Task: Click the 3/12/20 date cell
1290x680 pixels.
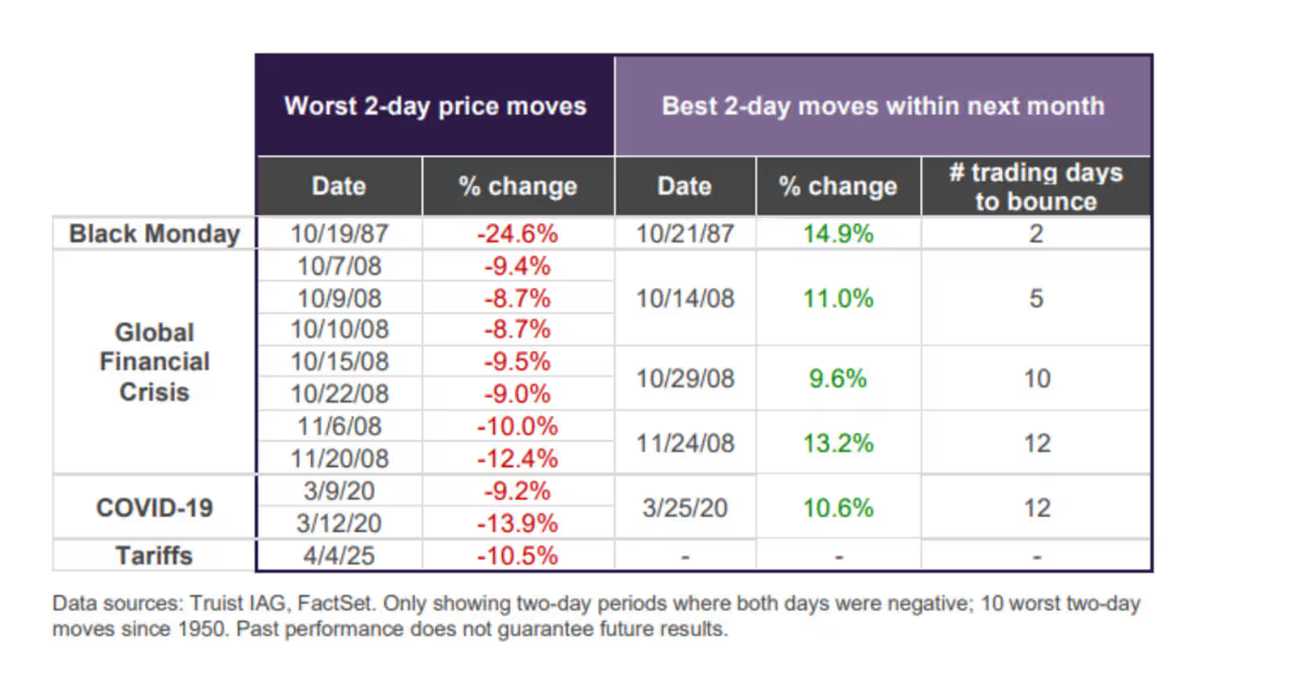Action: coord(339,524)
